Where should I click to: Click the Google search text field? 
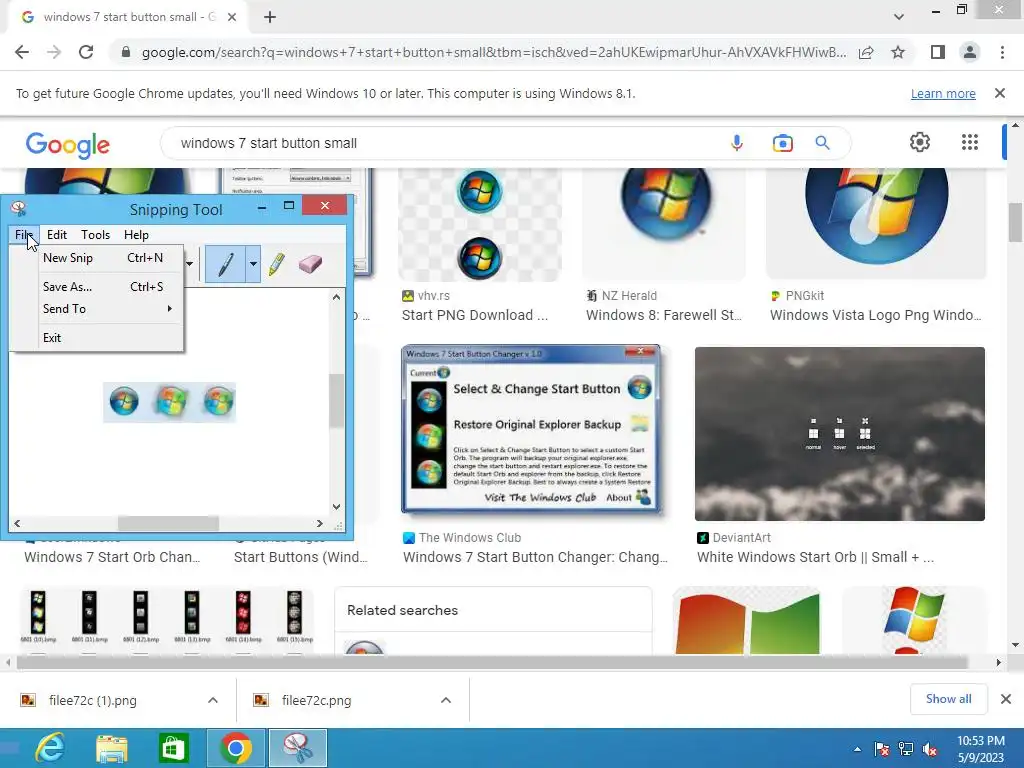coord(444,143)
